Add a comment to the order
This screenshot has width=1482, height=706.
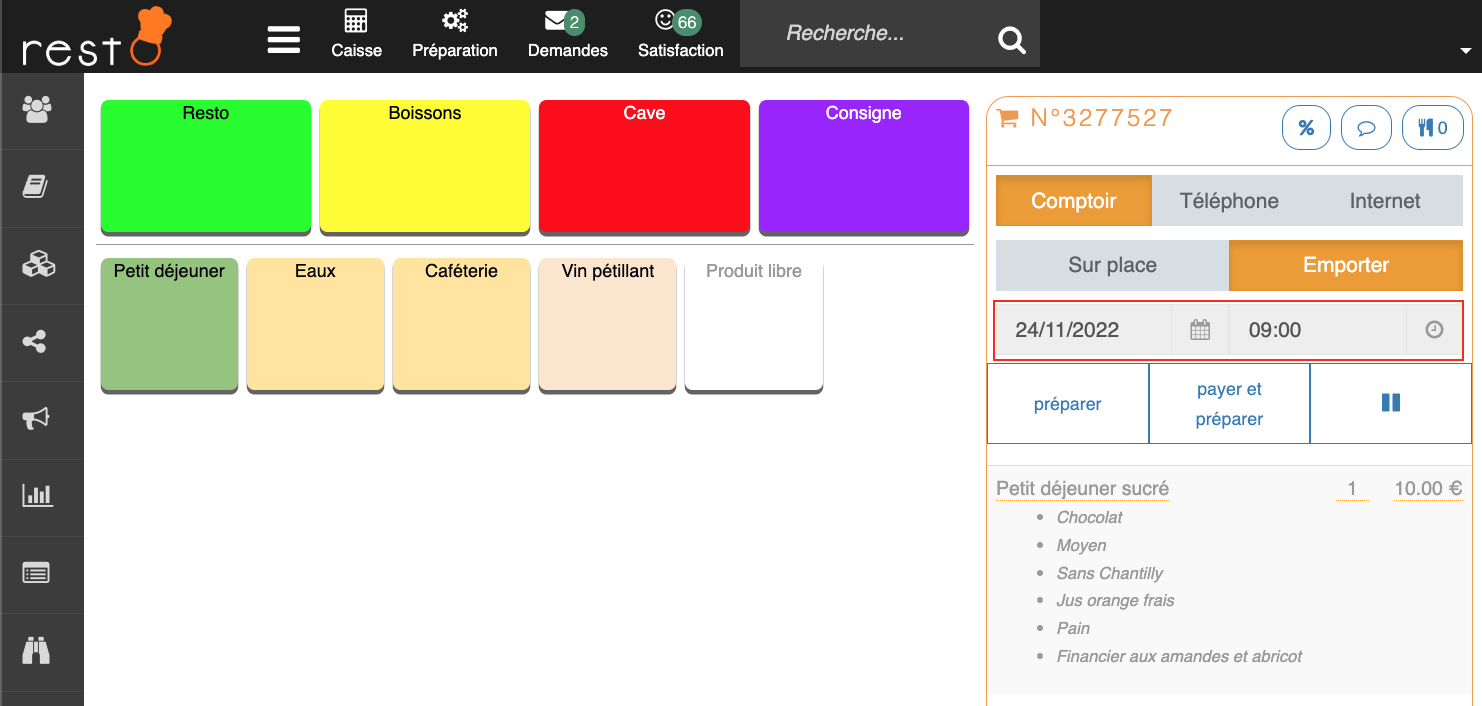tap(1365, 128)
